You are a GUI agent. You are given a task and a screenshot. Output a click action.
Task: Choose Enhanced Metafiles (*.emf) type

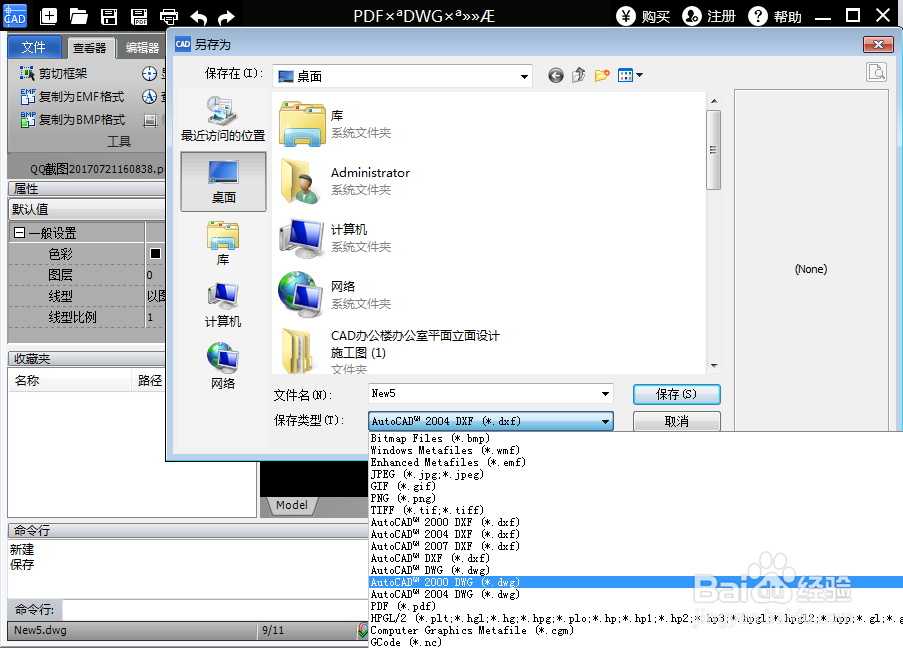click(x=636, y=463)
